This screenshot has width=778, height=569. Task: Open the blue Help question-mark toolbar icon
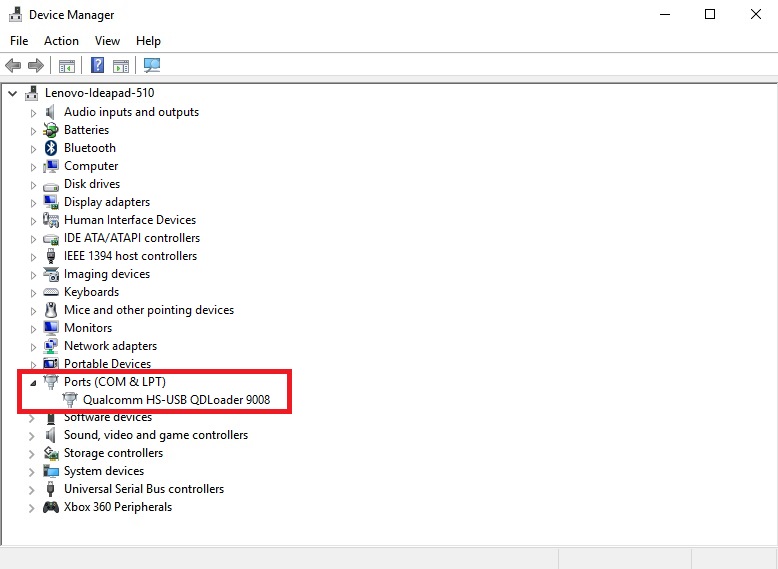click(x=97, y=65)
